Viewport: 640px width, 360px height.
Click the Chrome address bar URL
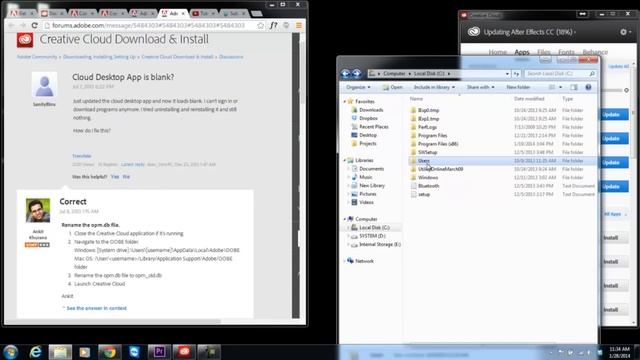click(x=148, y=25)
